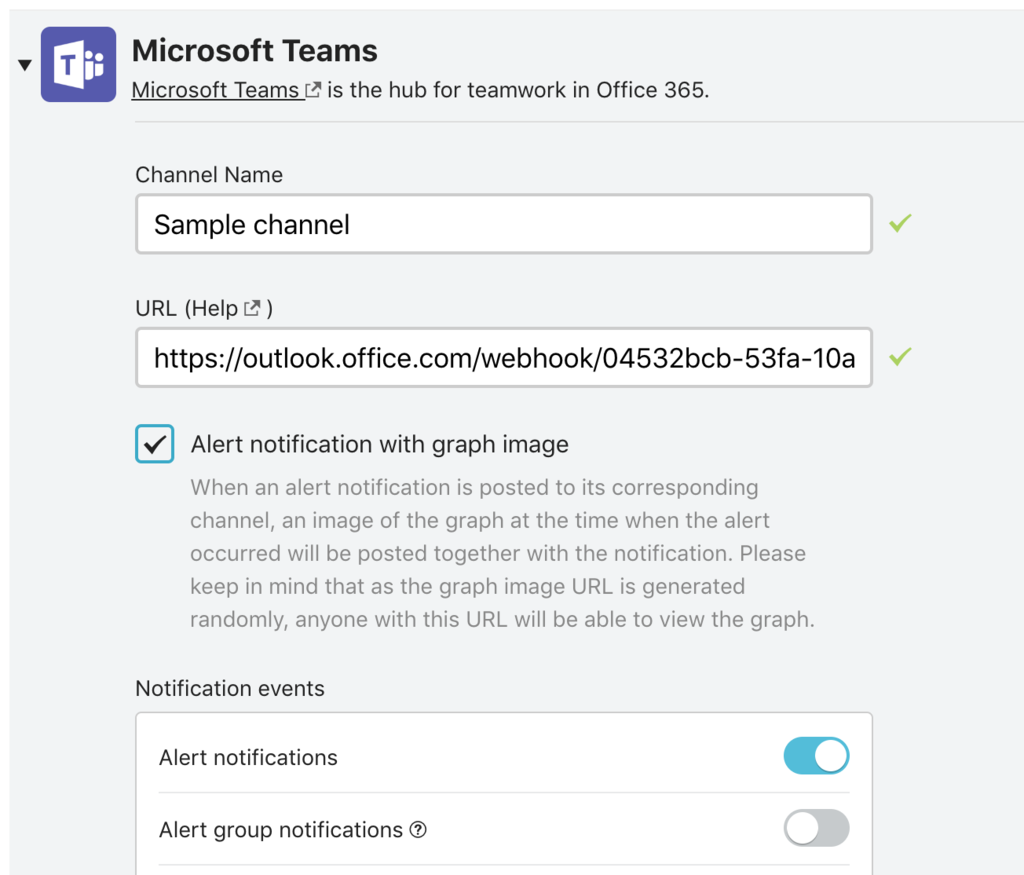The height and width of the screenshot is (875, 1024).
Task: Click the Alert notifications row label
Action: [x=248, y=757]
